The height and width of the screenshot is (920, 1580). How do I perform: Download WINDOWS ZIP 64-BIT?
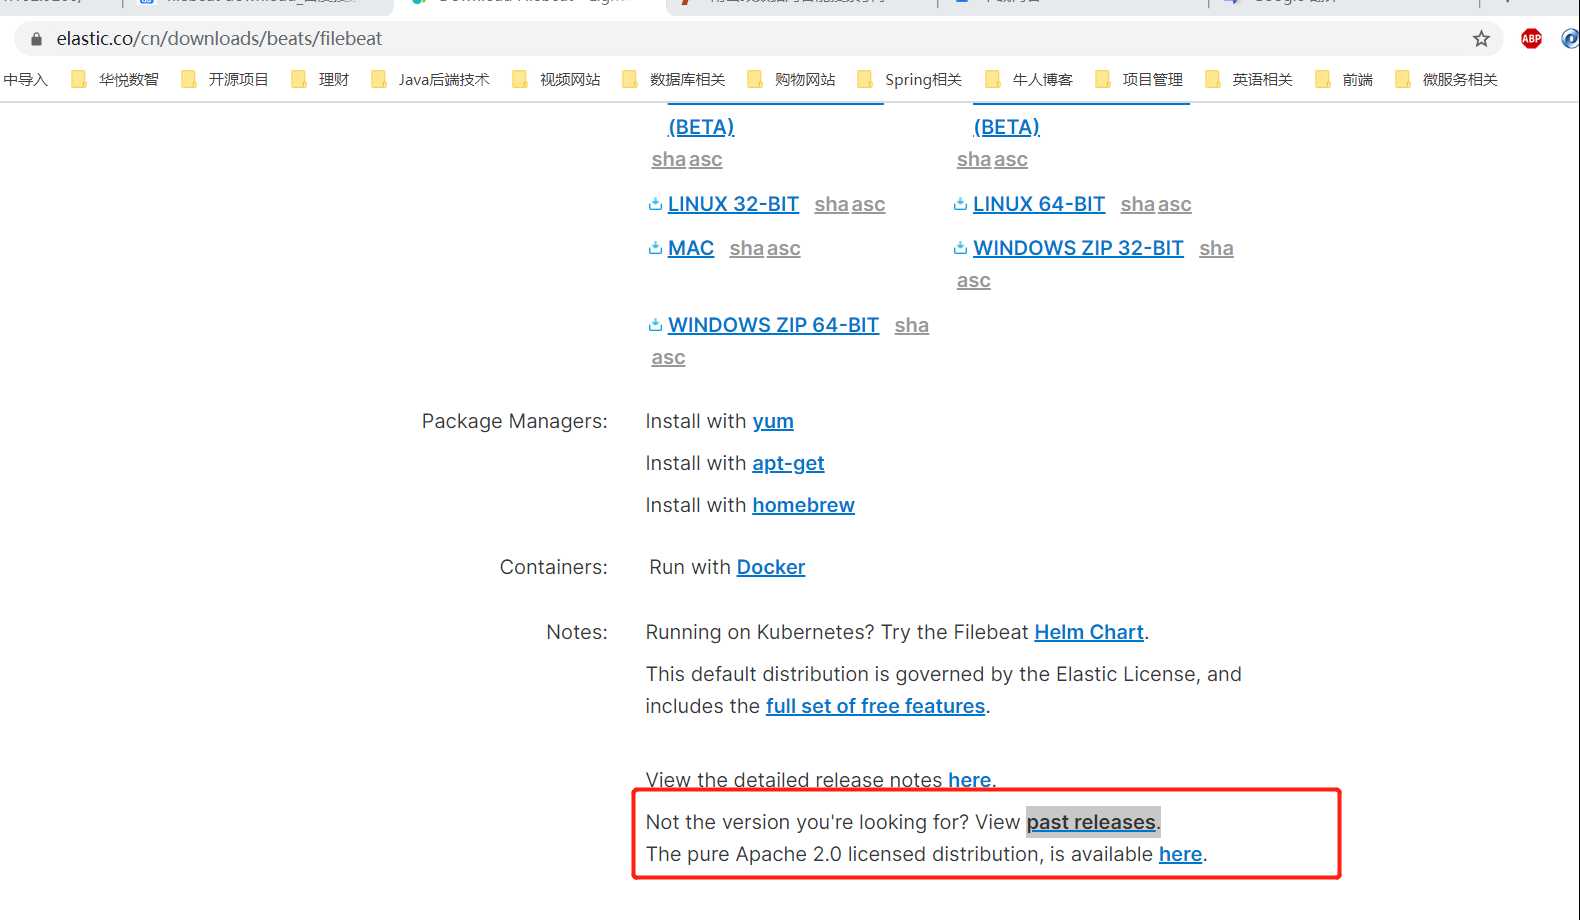(773, 325)
